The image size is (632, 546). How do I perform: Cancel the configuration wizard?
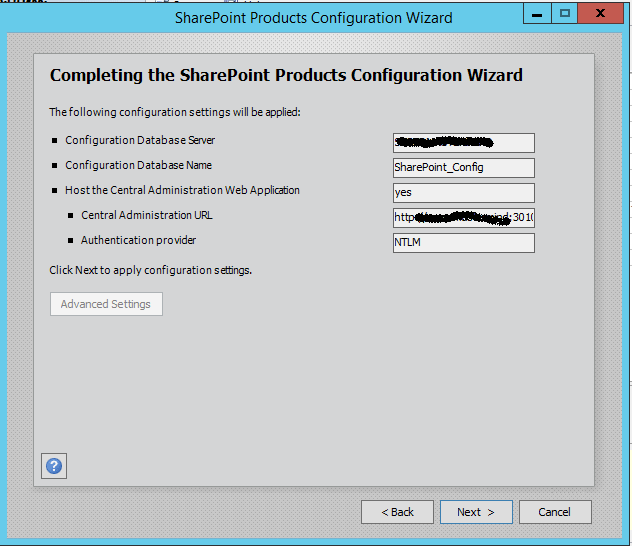pyautogui.click(x=554, y=512)
